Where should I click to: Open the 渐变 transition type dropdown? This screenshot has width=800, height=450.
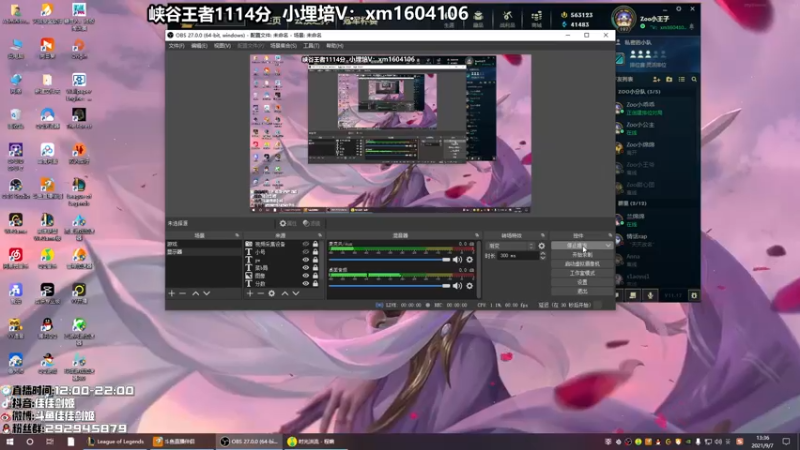pos(510,246)
